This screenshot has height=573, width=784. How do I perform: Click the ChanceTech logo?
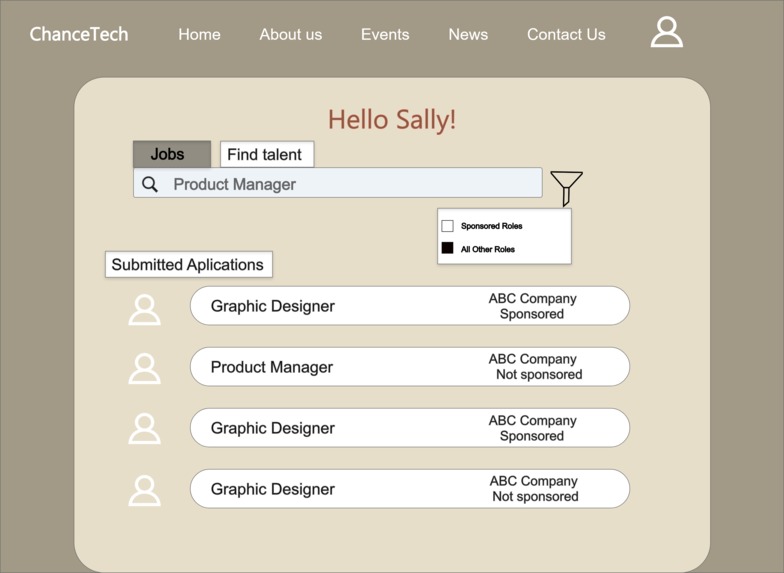pos(78,34)
